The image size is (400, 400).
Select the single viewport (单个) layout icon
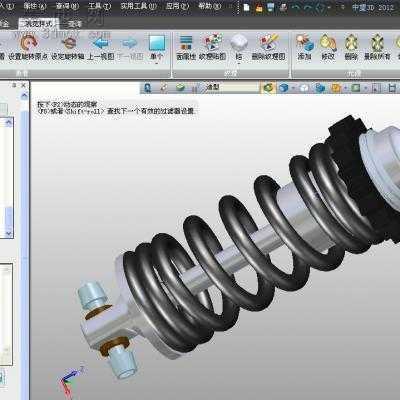click(157, 43)
